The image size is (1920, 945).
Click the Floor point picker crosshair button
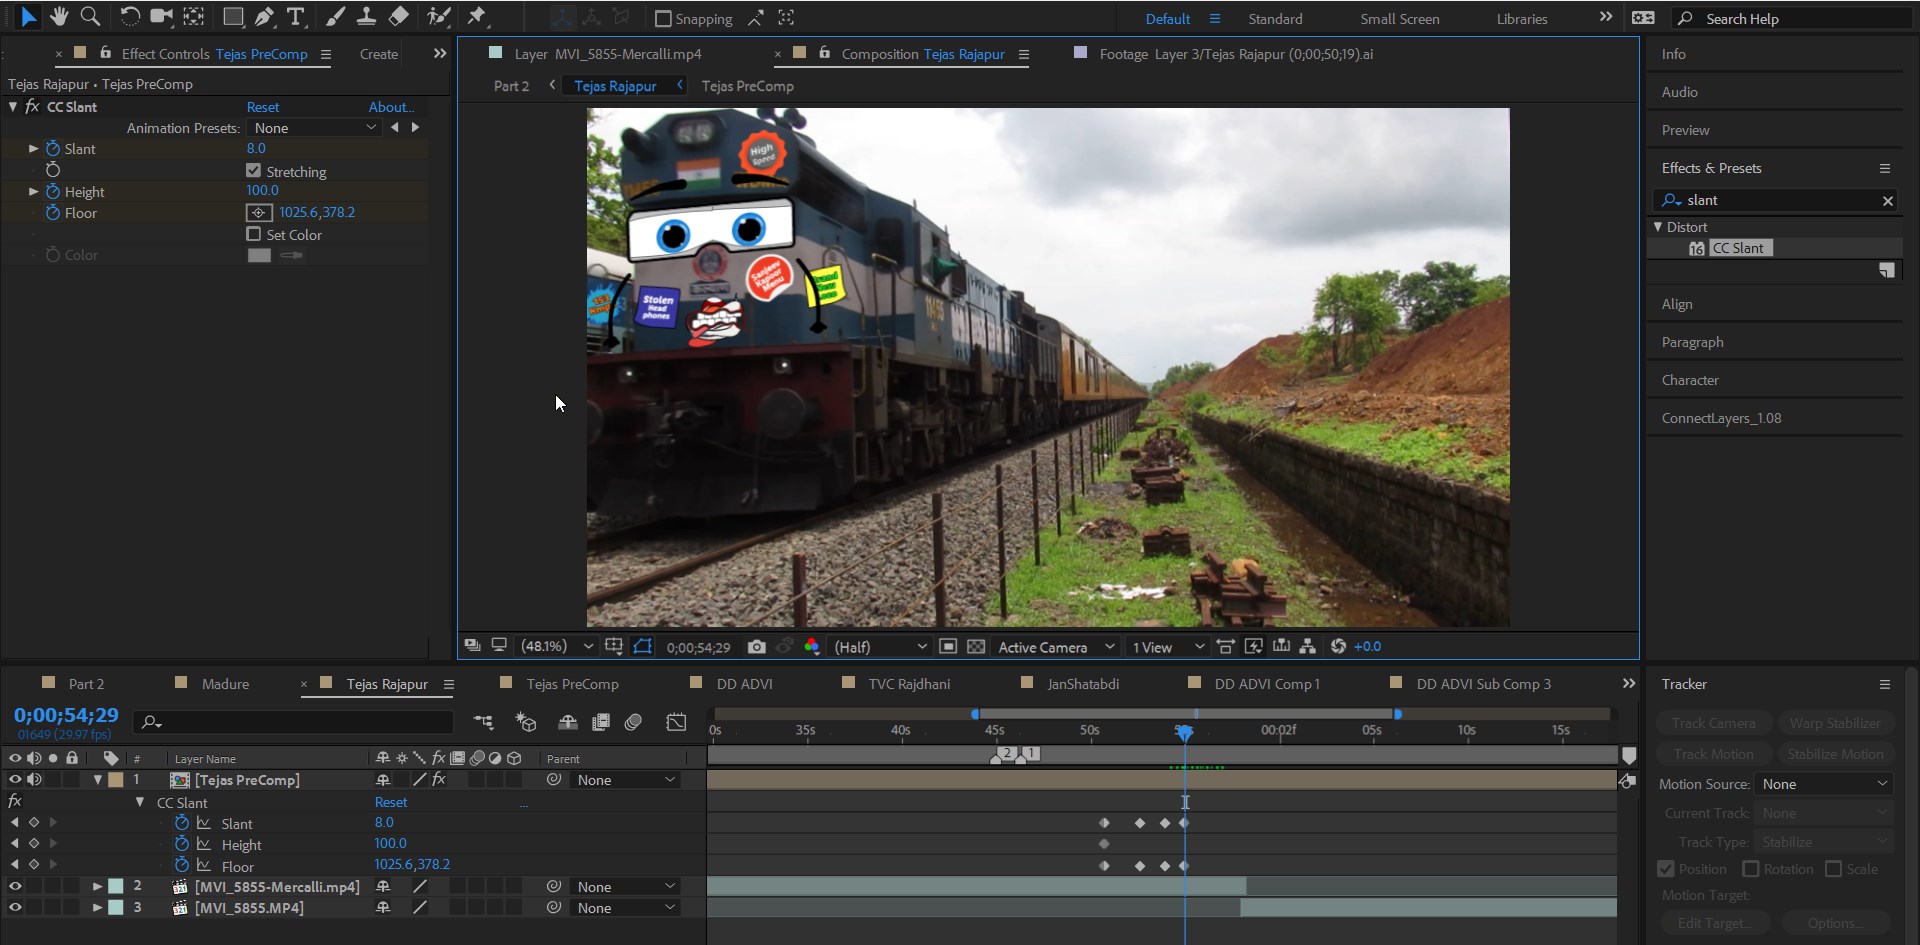(x=259, y=212)
